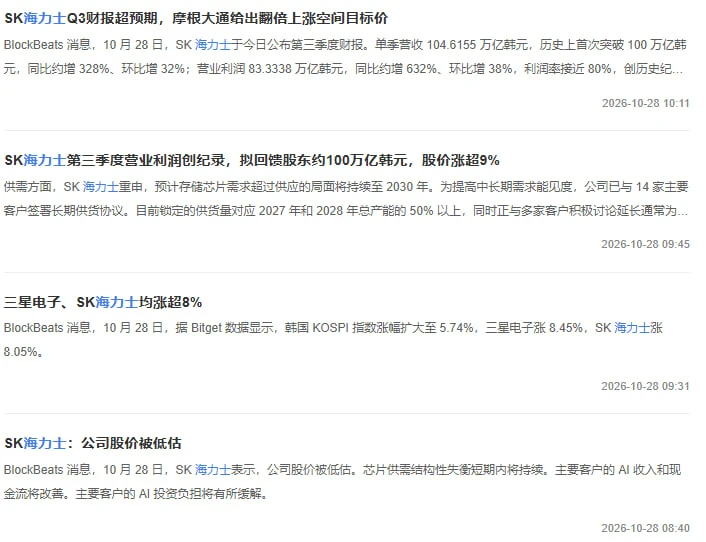Click timestamp 2026-10-28 09:45
The height and width of the screenshot is (542, 706).
(646, 244)
